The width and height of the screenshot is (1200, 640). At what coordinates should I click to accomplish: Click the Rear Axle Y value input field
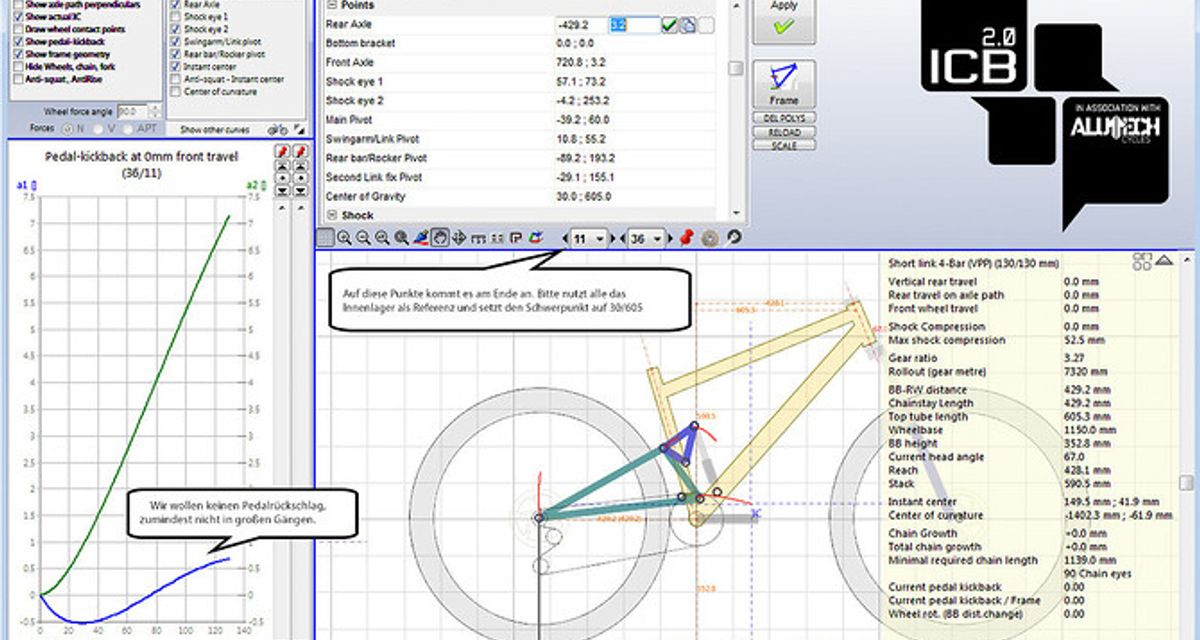click(x=634, y=25)
